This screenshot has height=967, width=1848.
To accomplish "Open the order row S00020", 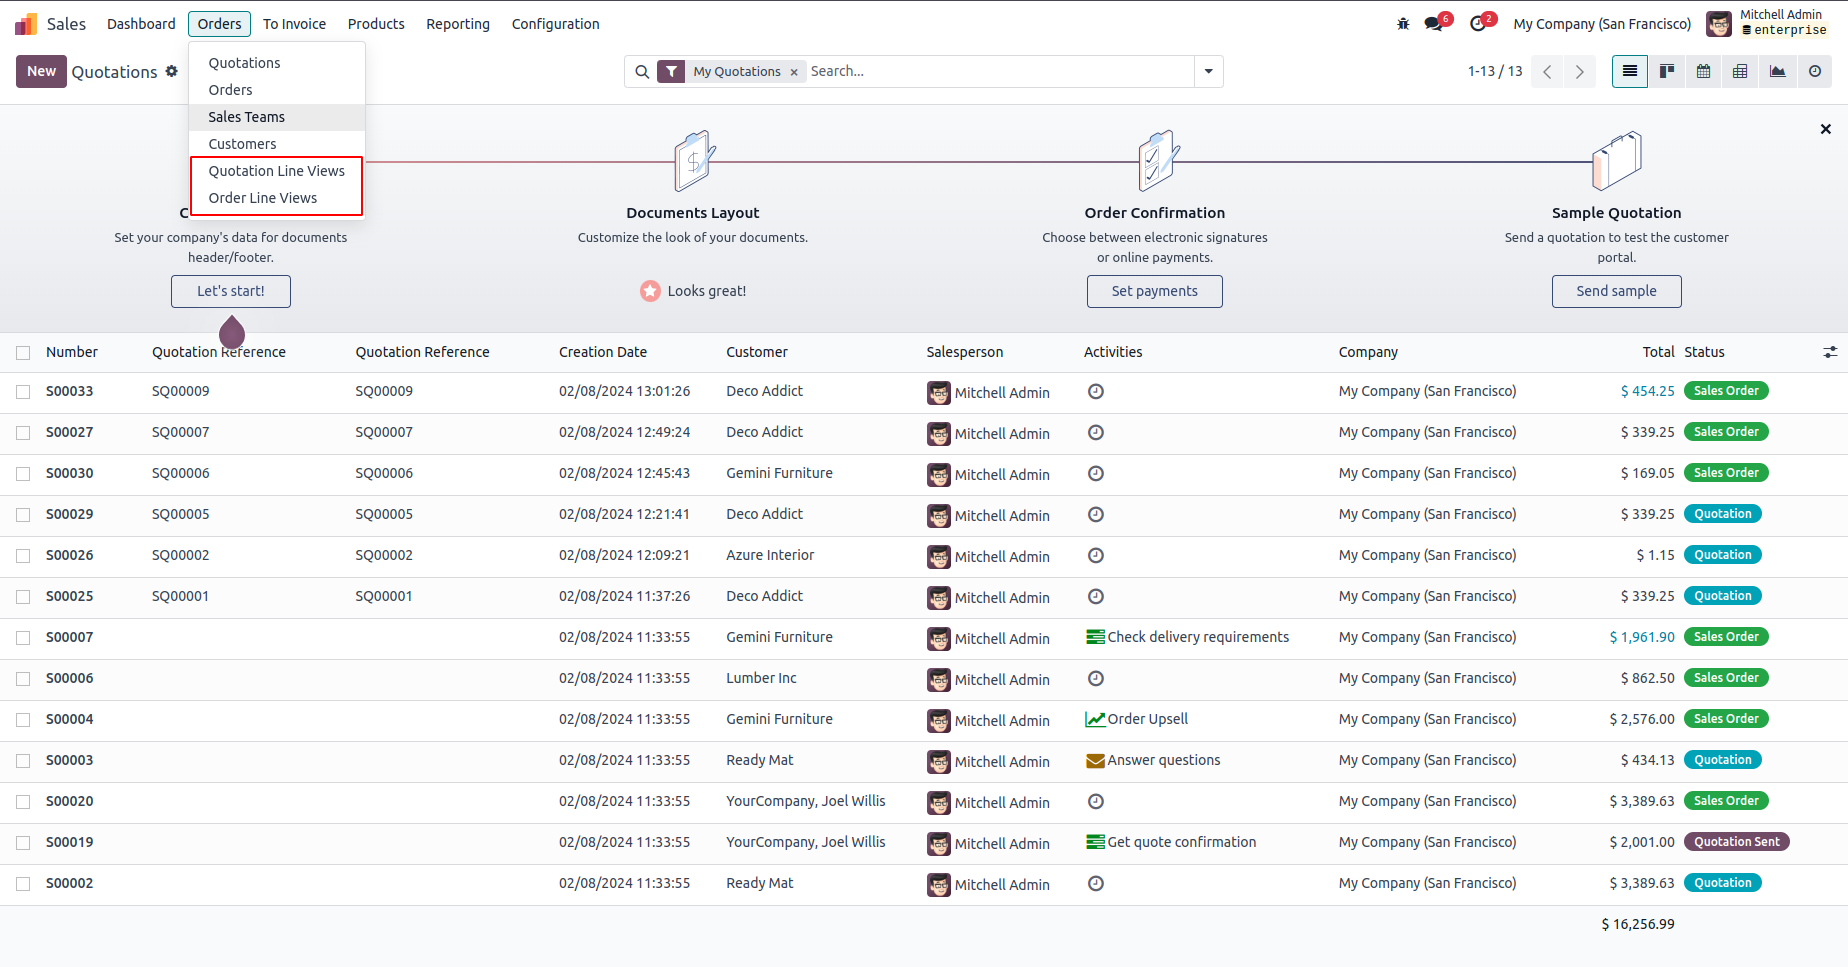I will [924, 801].
